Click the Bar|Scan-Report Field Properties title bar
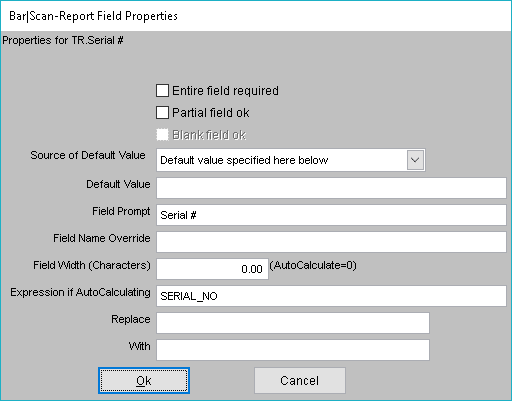This screenshot has height=401, width=512. [256, 16]
